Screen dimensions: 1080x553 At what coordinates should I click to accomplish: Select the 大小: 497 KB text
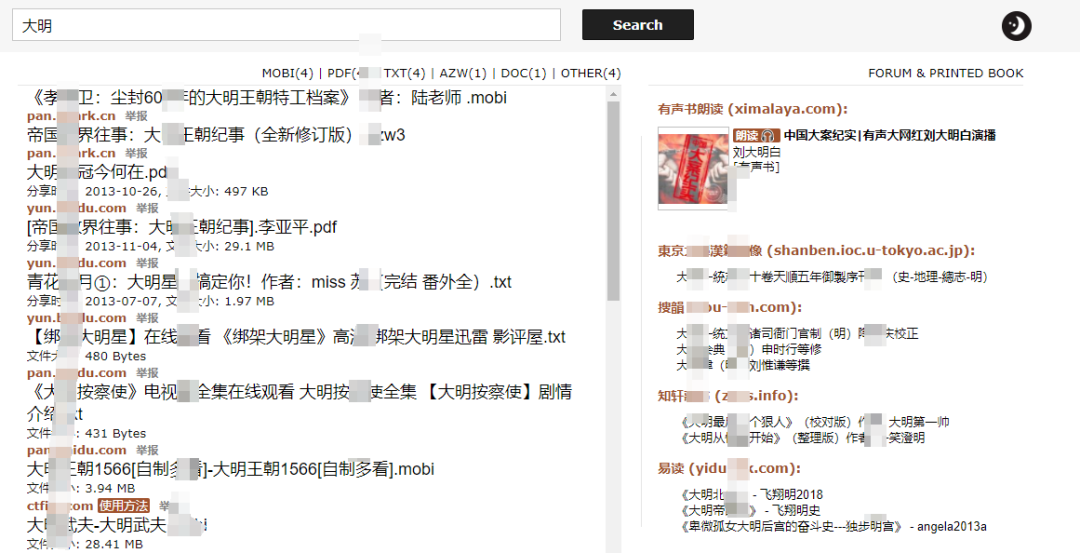coord(228,191)
